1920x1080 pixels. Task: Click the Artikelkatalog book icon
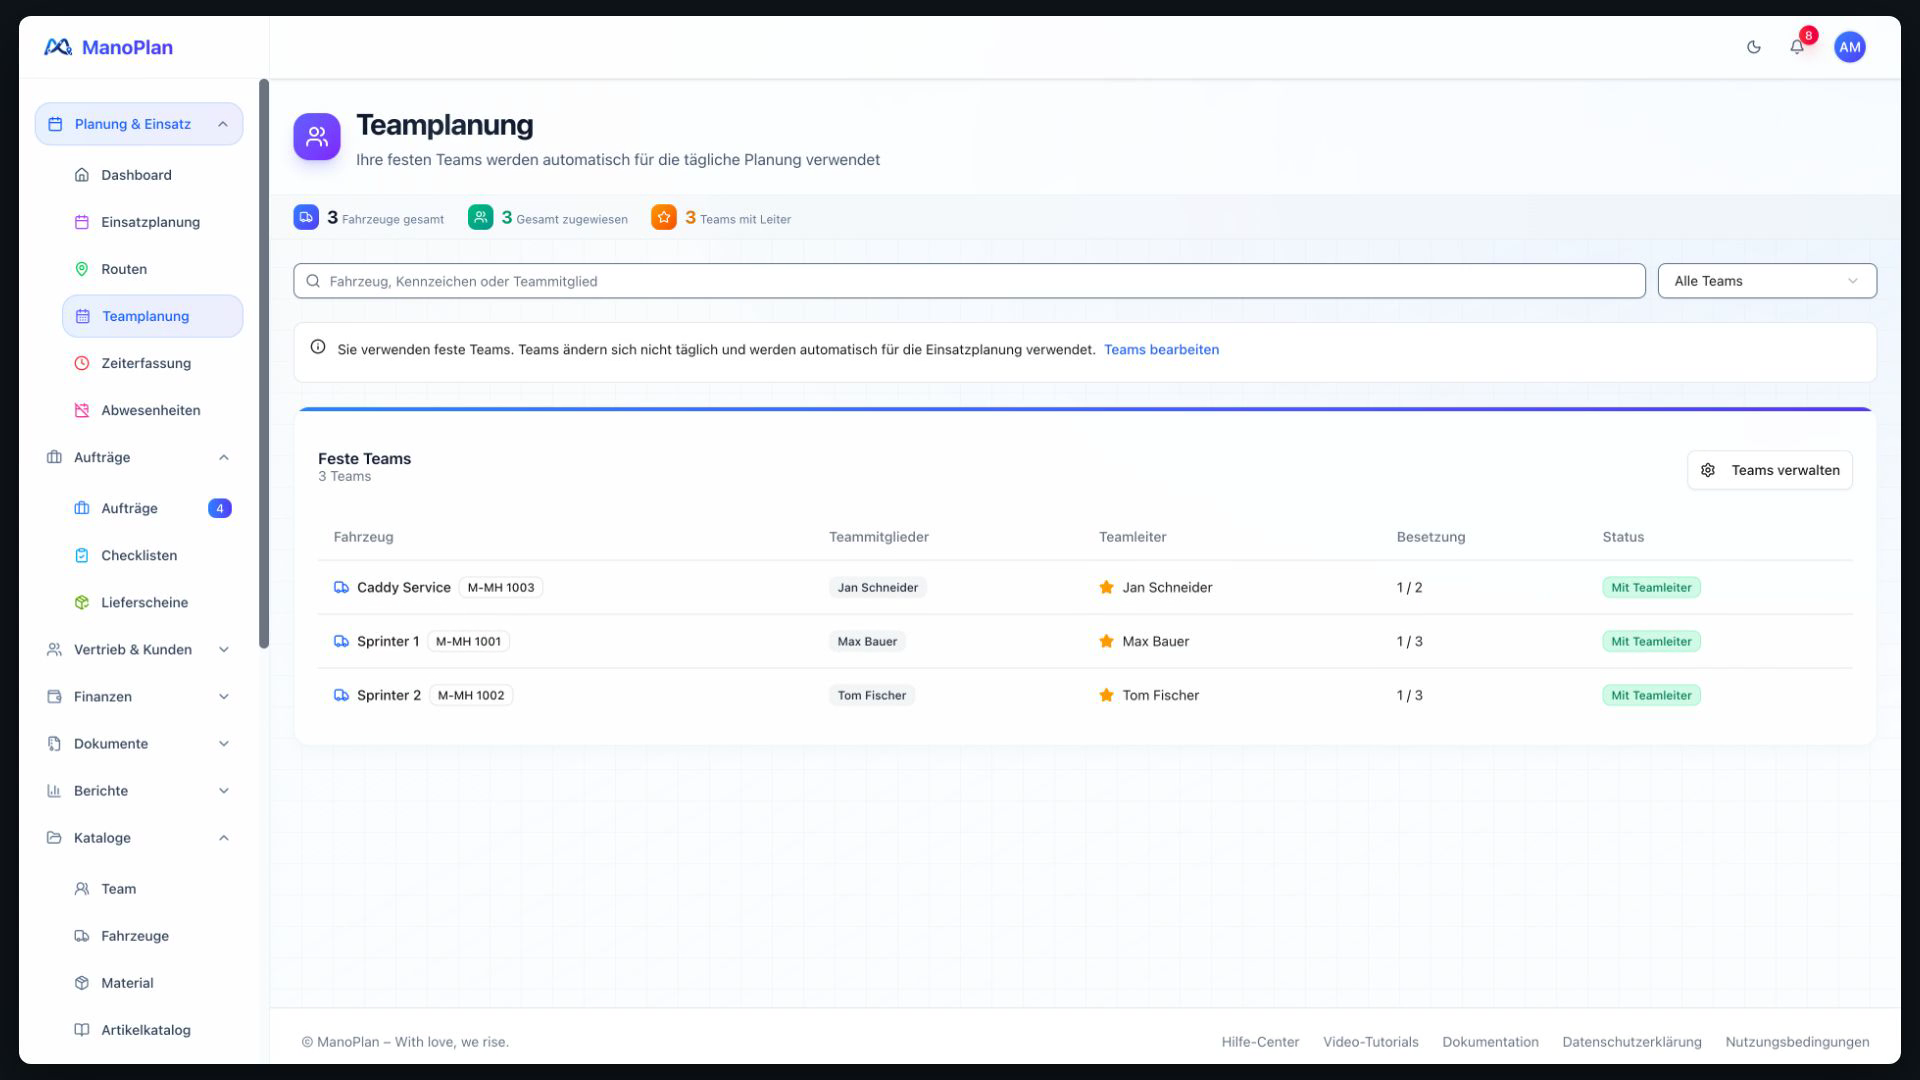coord(82,1030)
